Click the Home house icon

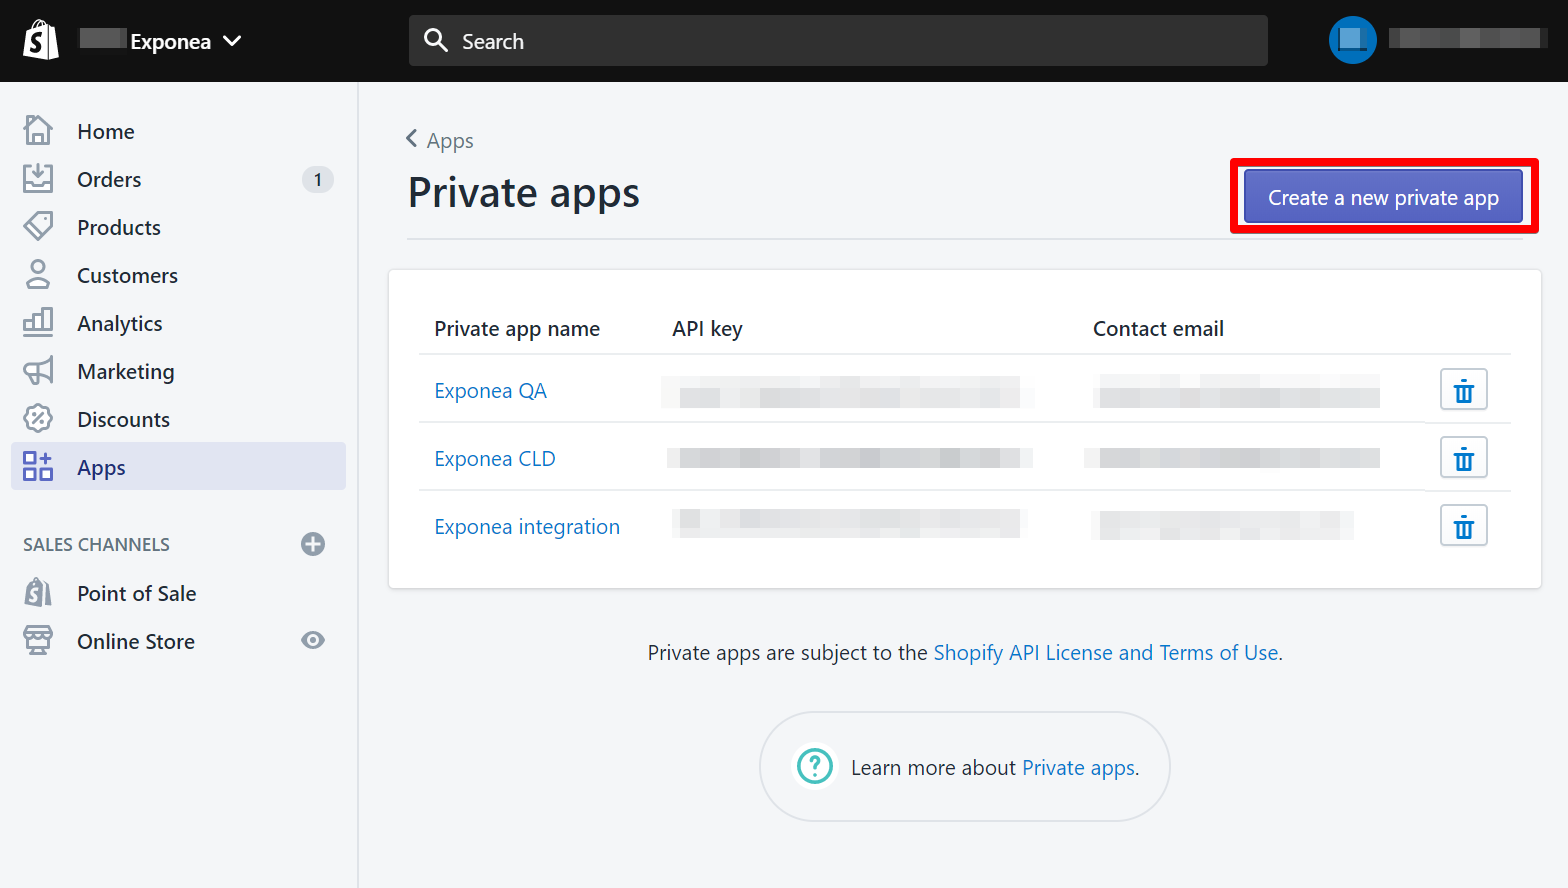pyautogui.click(x=38, y=130)
